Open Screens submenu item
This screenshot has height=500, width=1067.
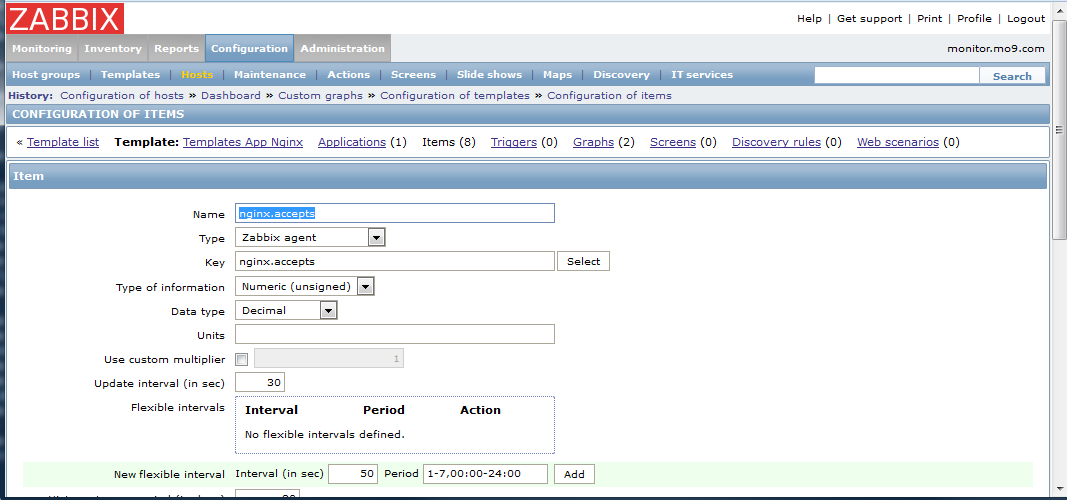(x=413, y=75)
